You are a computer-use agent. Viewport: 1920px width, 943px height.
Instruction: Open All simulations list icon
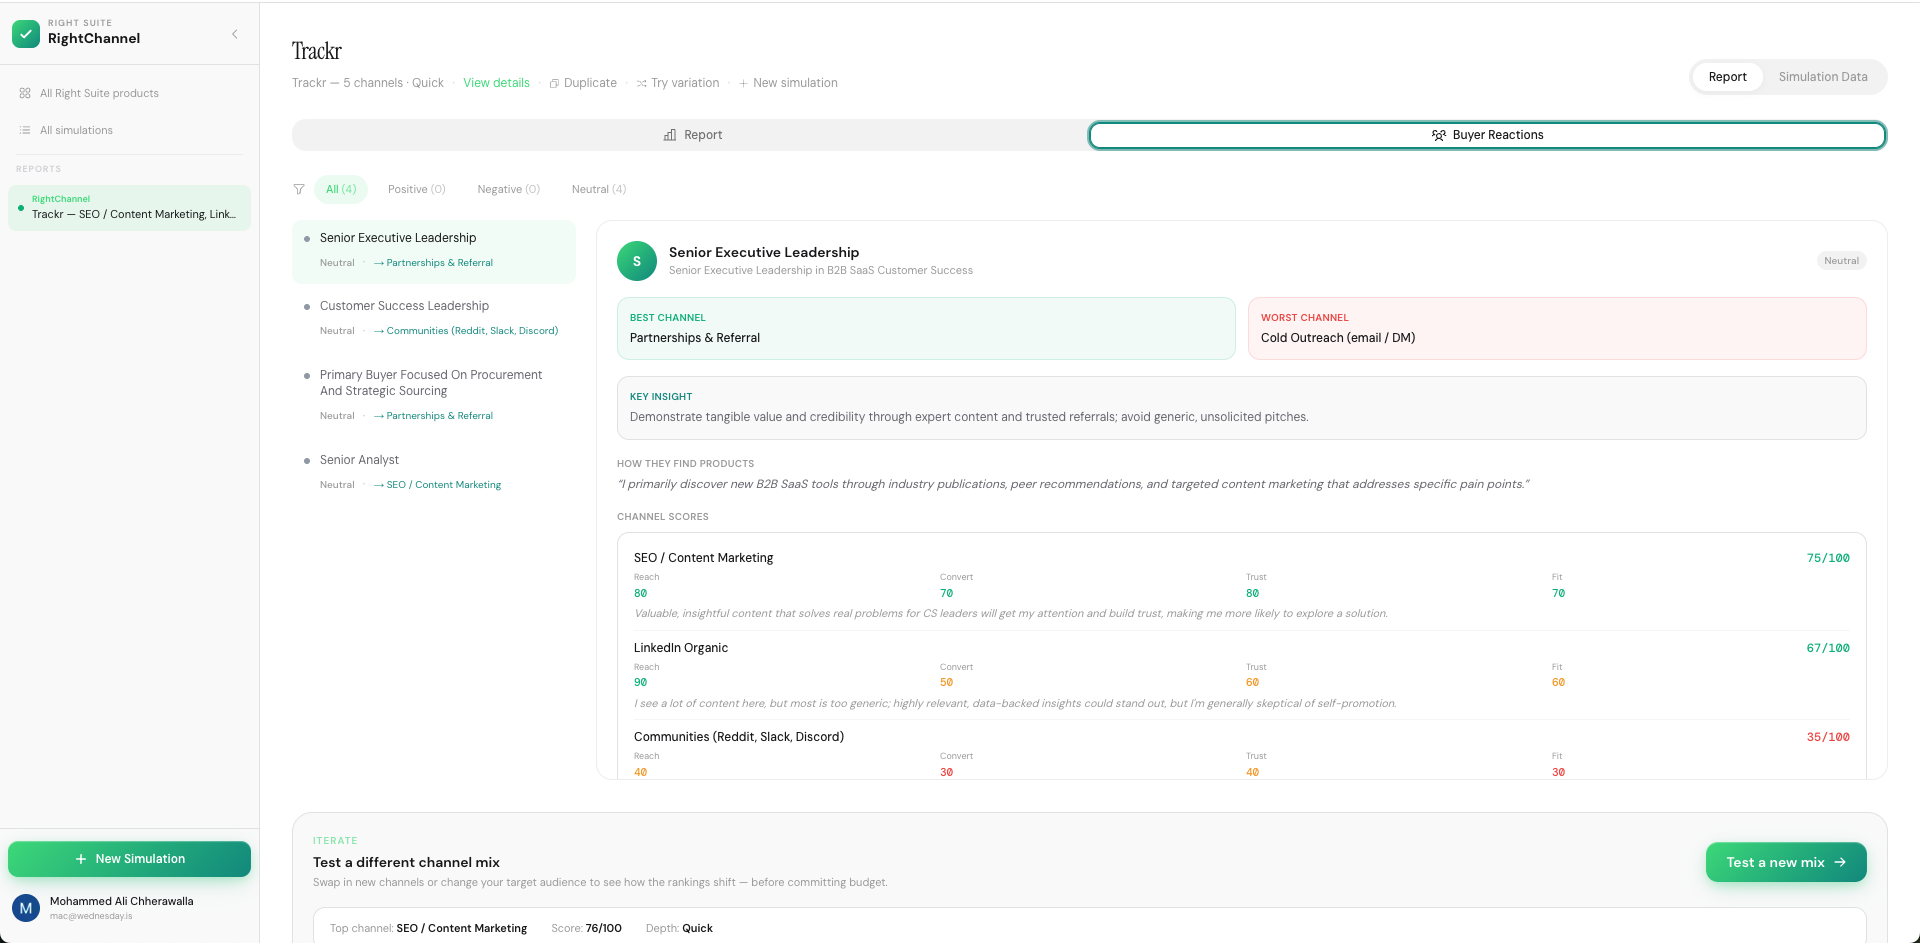tap(23, 130)
